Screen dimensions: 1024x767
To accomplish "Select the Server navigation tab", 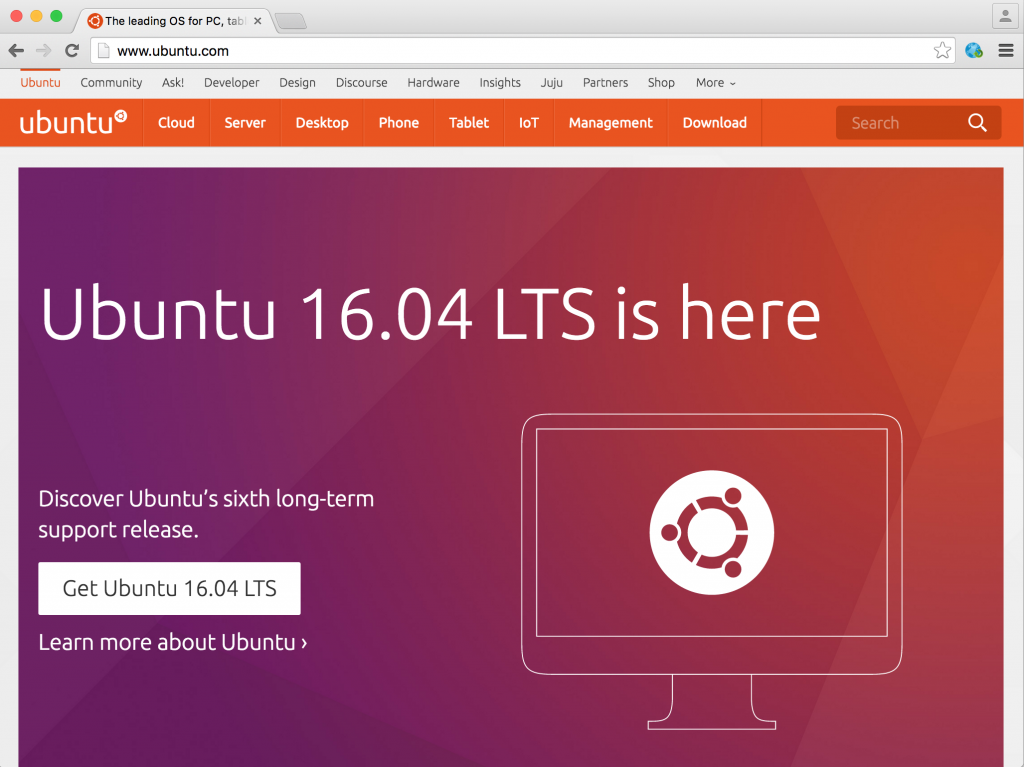I will coord(245,122).
